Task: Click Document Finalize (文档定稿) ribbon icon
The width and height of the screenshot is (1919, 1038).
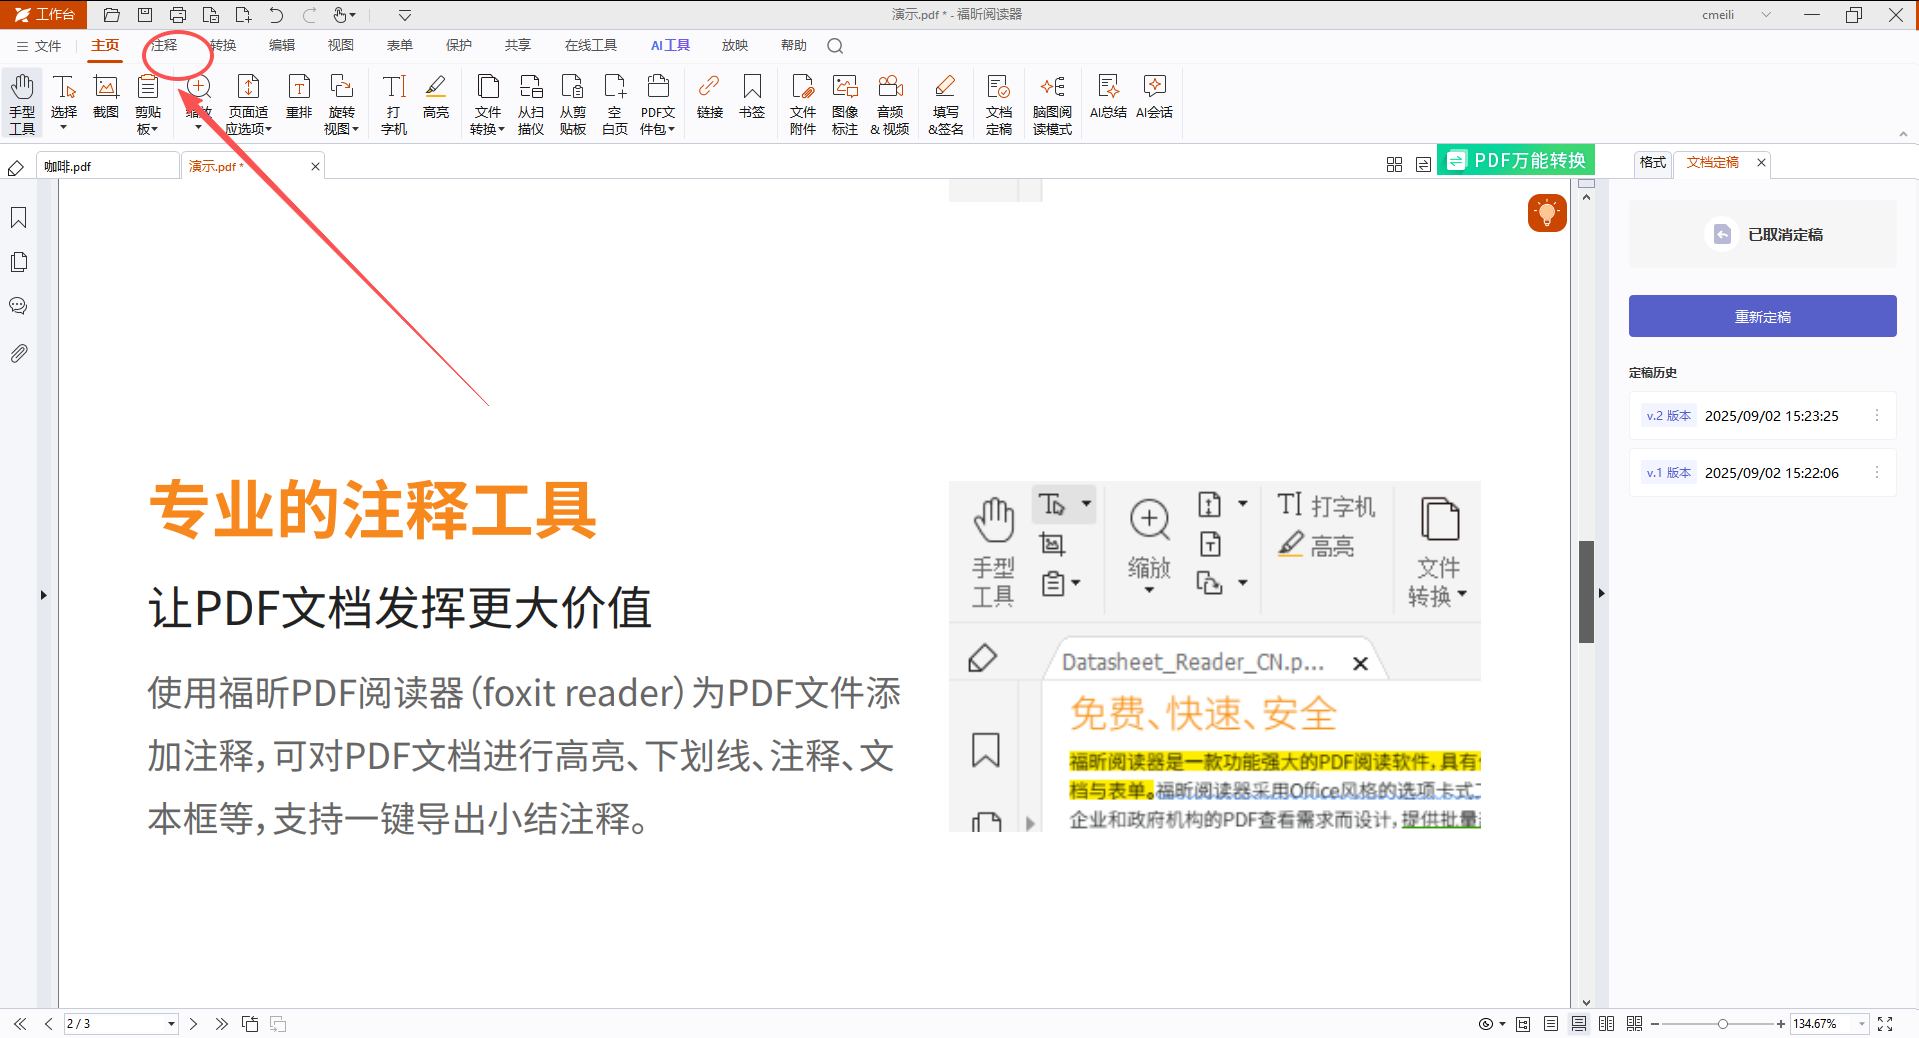Action: tap(999, 103)
